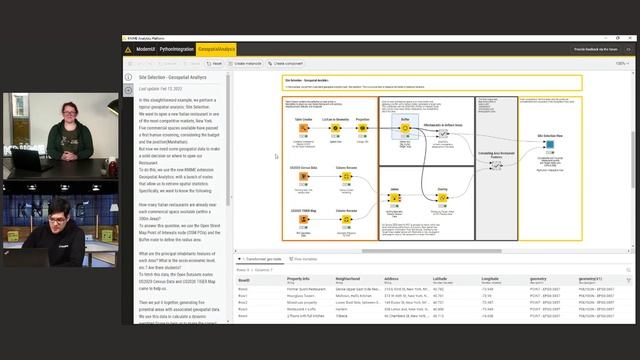Select the US2020 TIGER Map node
The image size is (640, 360).
coord(303,220)
